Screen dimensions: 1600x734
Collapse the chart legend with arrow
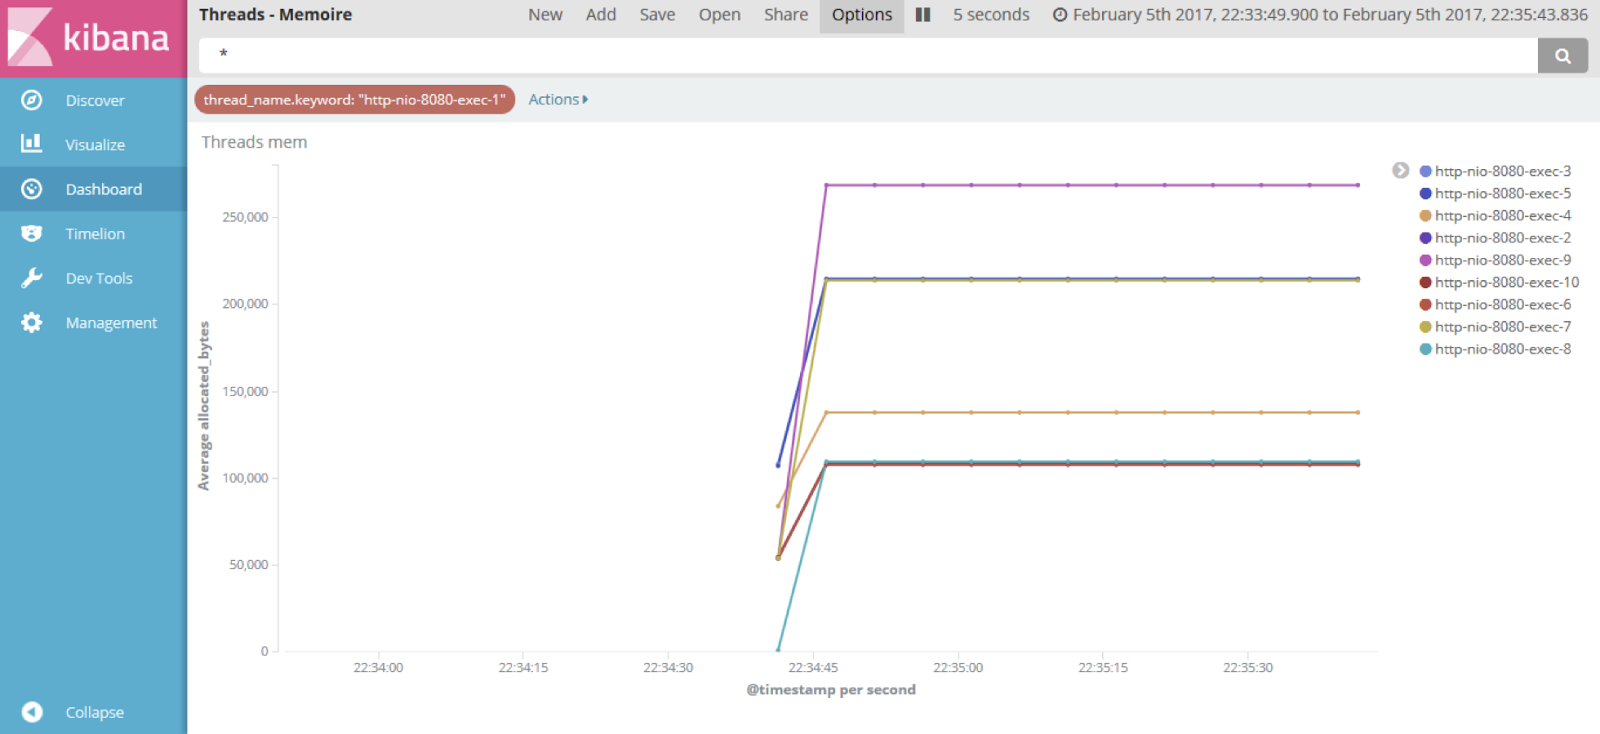point(1400,171)
